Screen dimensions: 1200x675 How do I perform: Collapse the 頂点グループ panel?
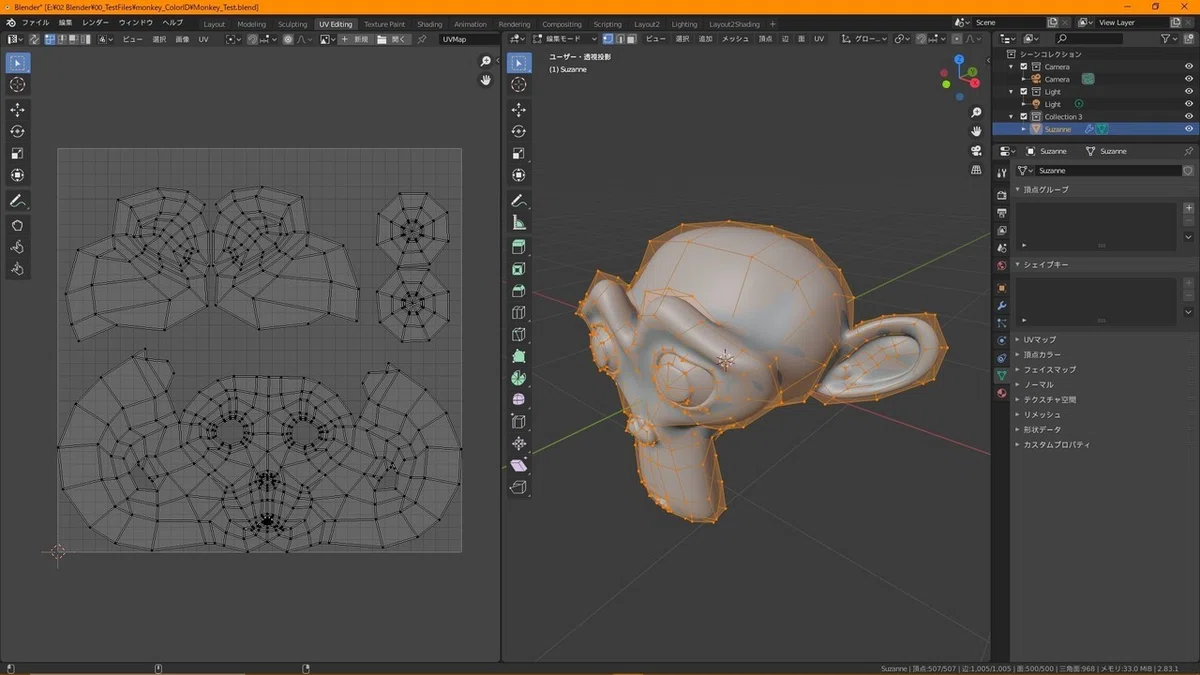coord(1046,189)
